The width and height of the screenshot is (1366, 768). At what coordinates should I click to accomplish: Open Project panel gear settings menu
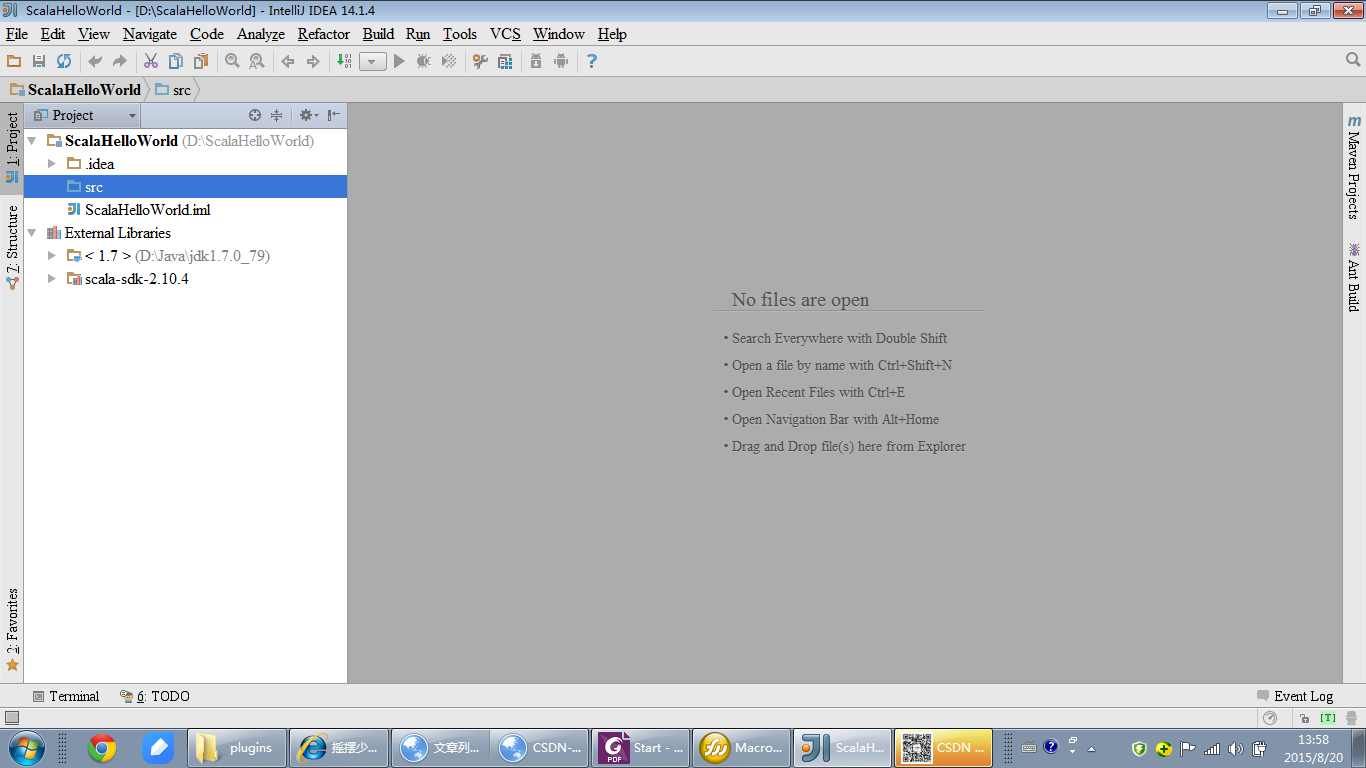[308, 115]
